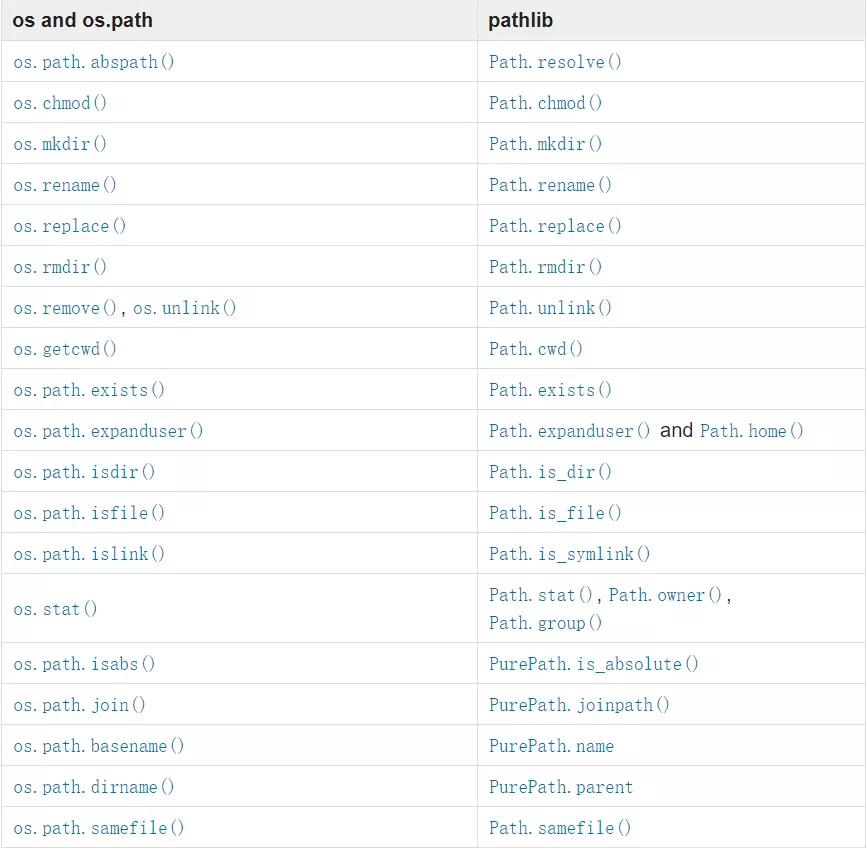Click the os.rename() link
This screenshot has height=848, width=866.
coord(65,185)
